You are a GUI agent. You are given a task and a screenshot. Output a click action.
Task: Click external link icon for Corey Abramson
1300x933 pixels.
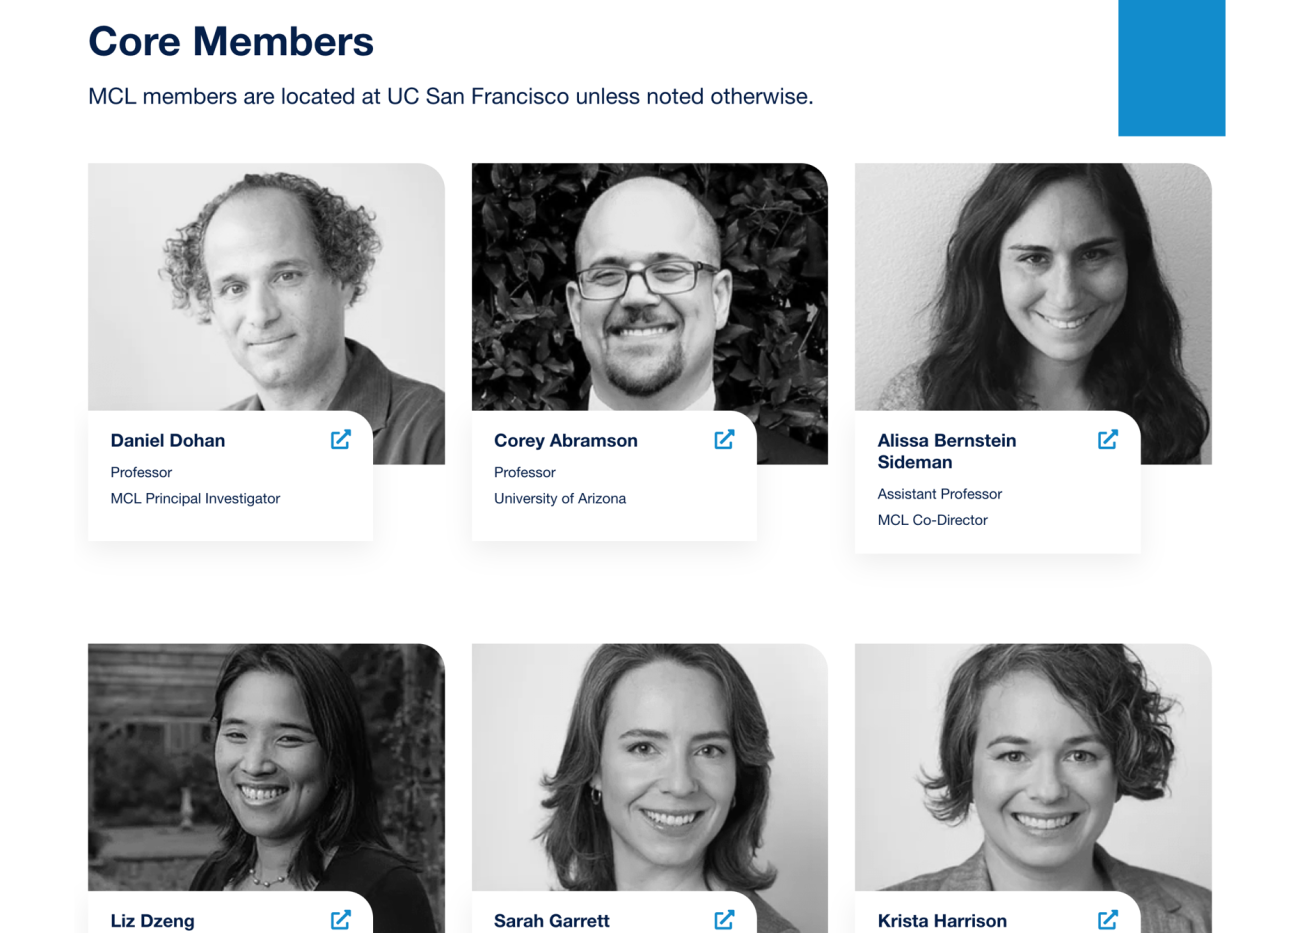click(724, 440)
